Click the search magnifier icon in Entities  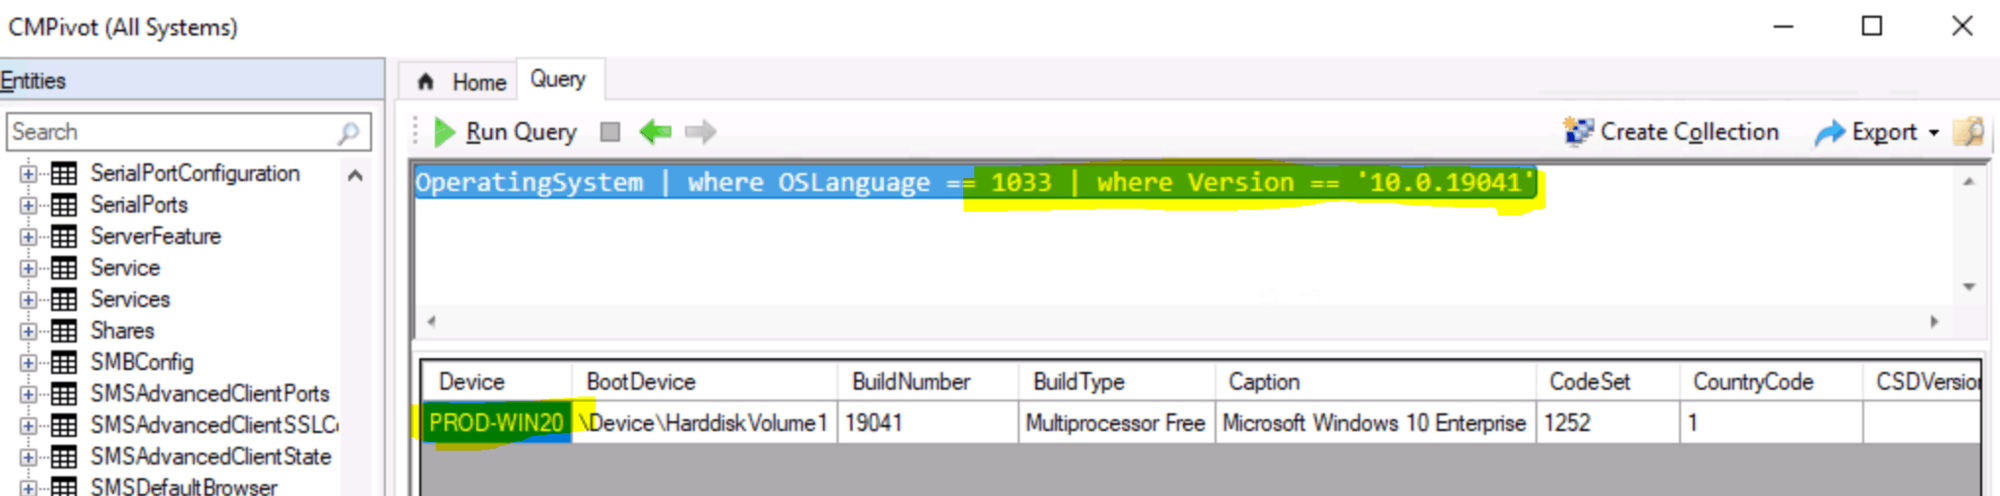pos(348,132)
